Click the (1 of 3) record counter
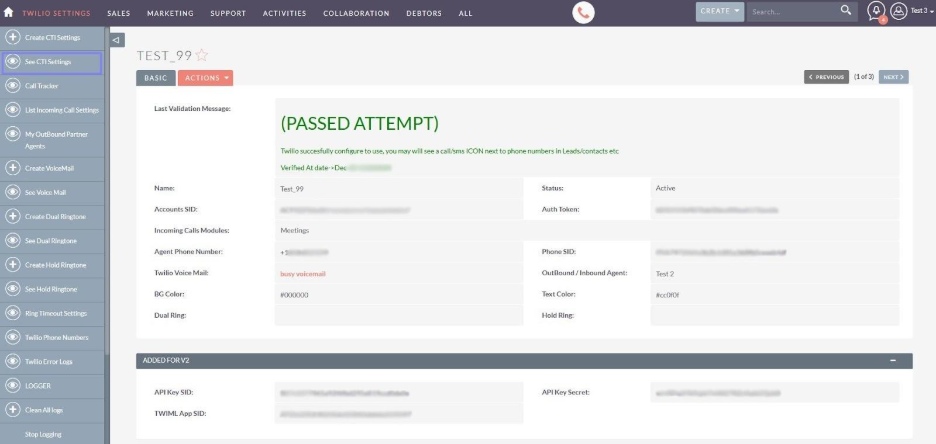This screenshot has height=444, width=936. click(x=864, y=77)
